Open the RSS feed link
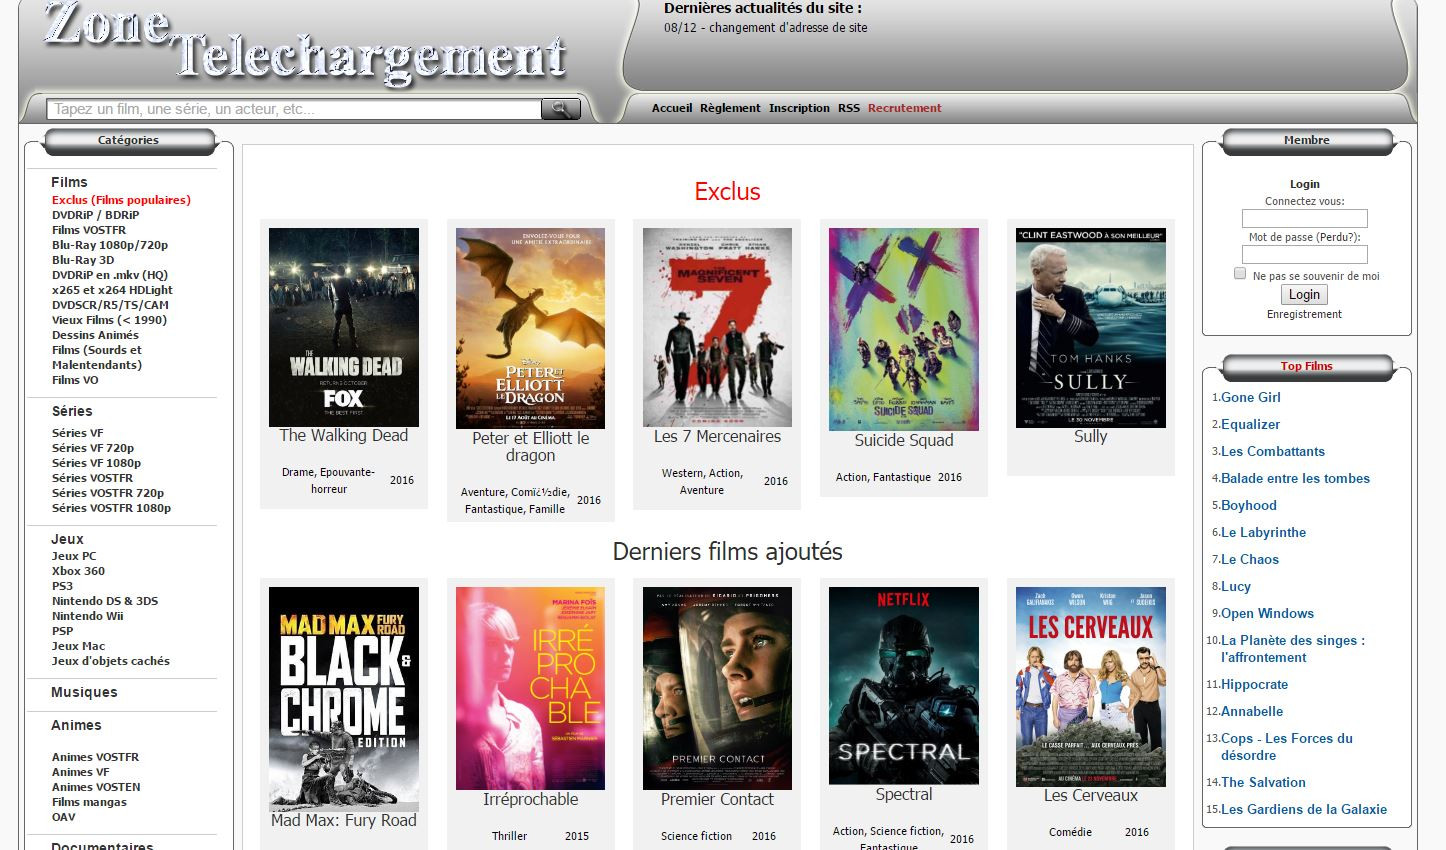 [849, 108]
